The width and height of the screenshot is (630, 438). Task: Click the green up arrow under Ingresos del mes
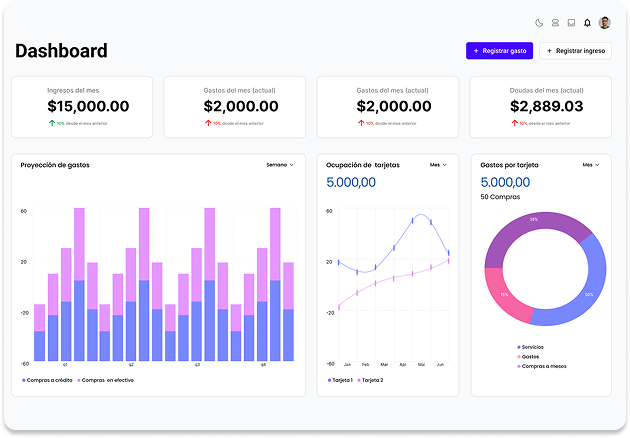(x=51, y=123)
